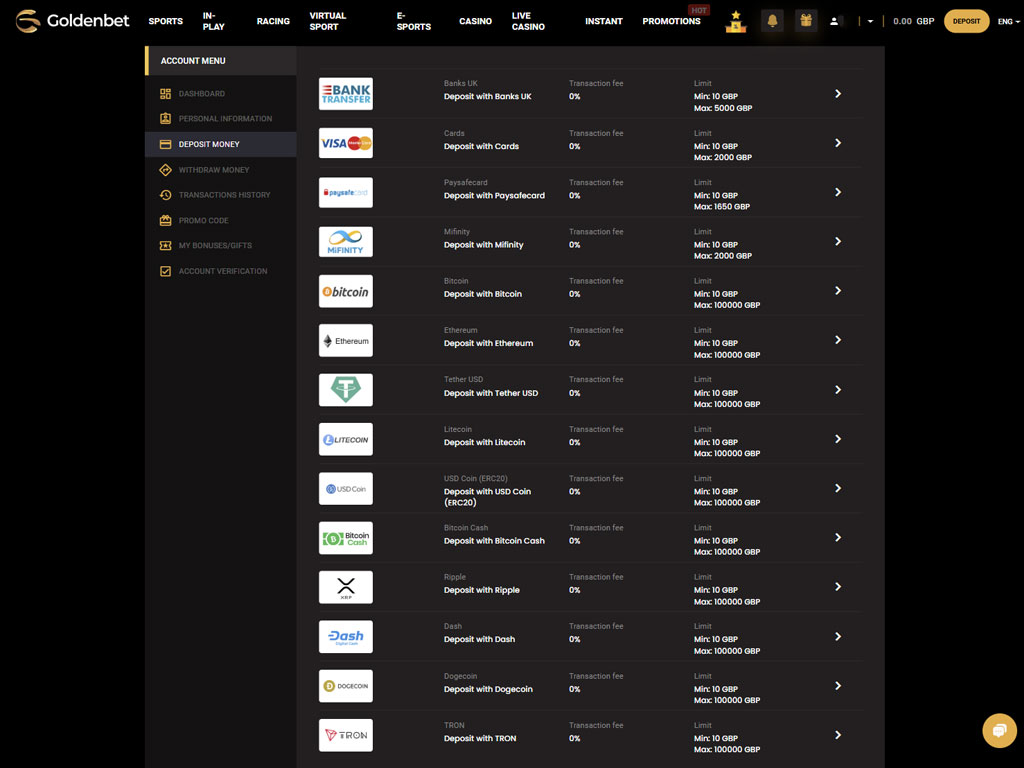
Task: Click the Paysafecard logo
Action: (345, 193)
